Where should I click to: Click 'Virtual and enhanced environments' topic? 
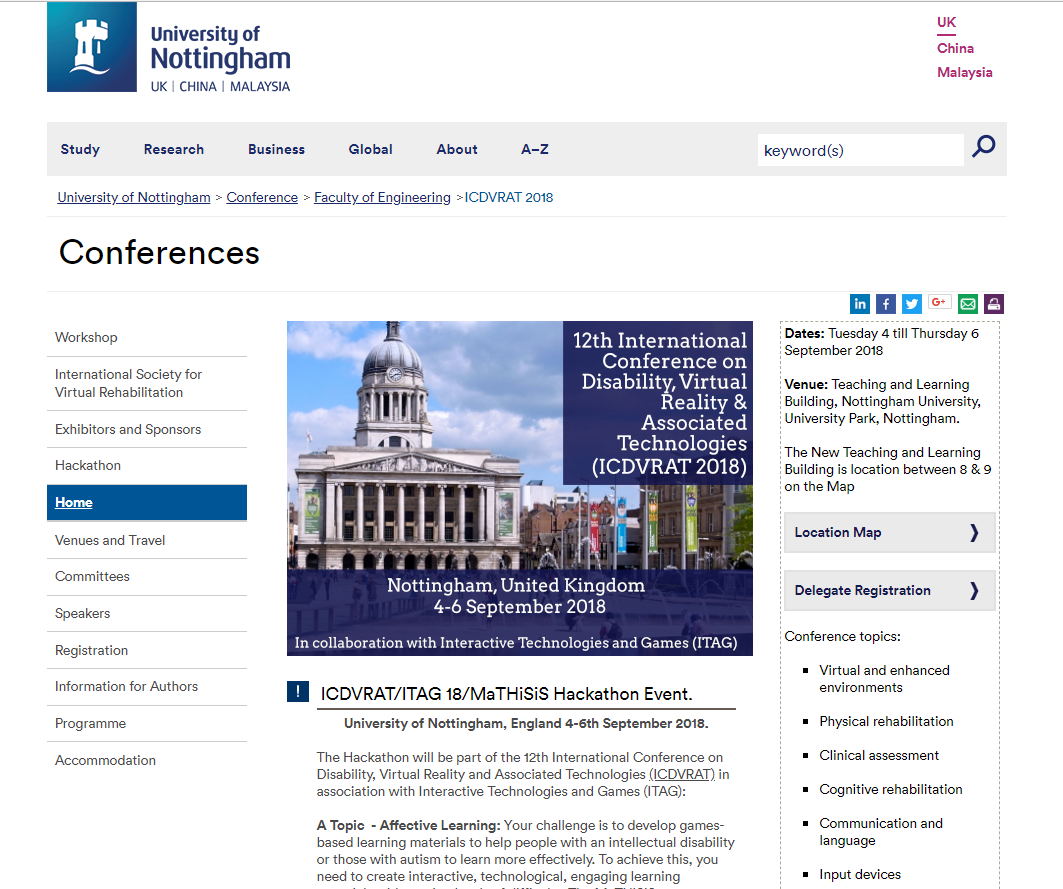884,679
